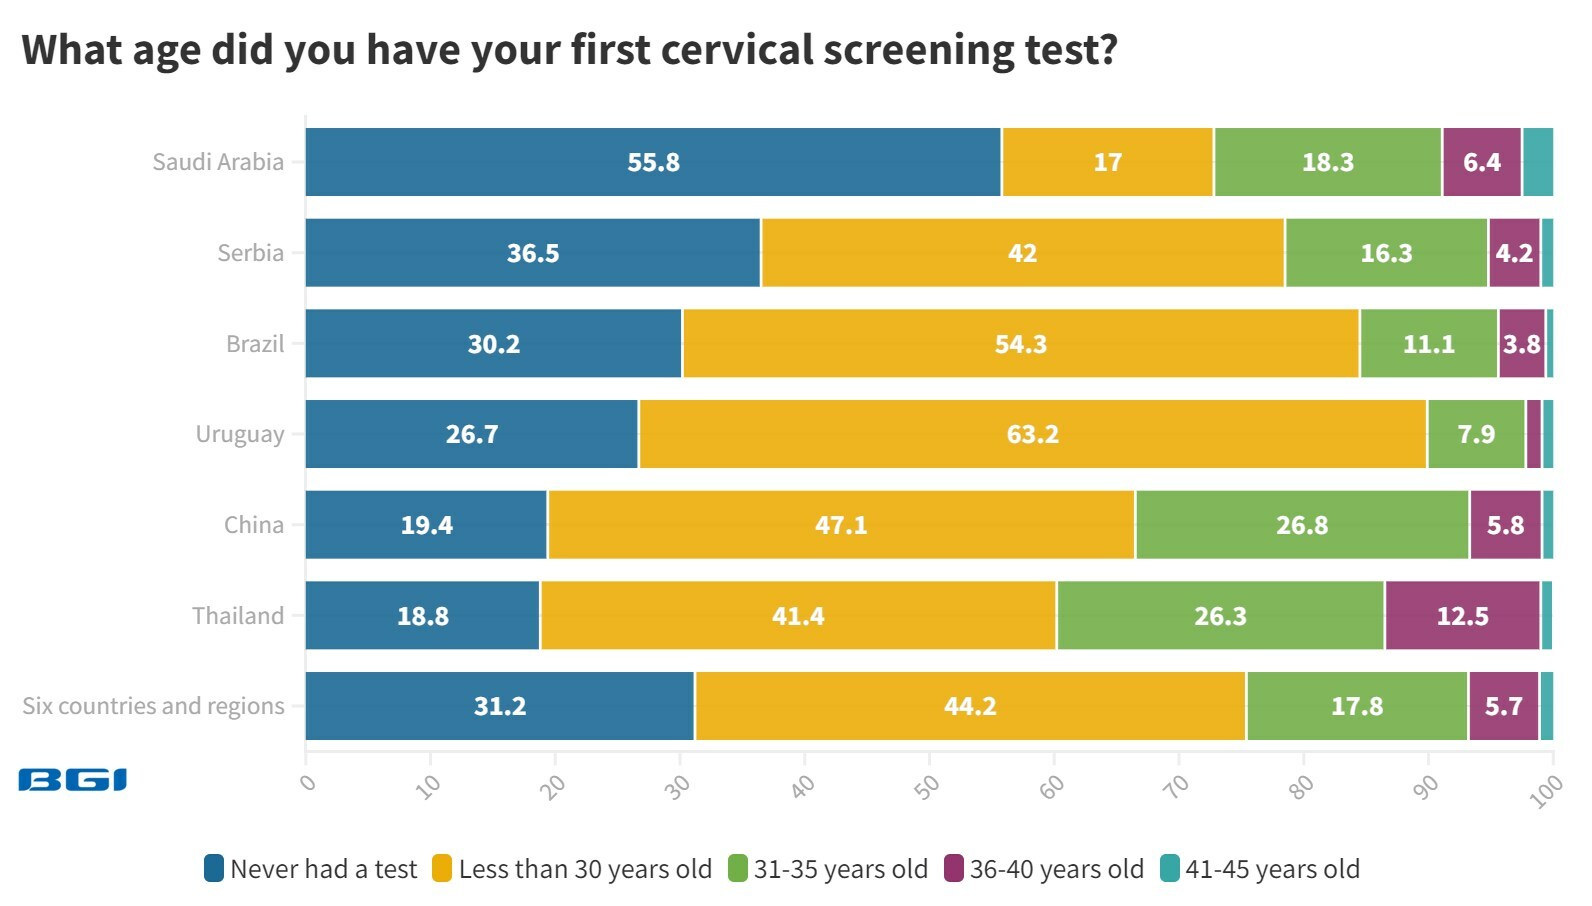Click China's 26.8 green bar segment
1592x906 pixels.
pyautogui.click(x=1302, y=525)
